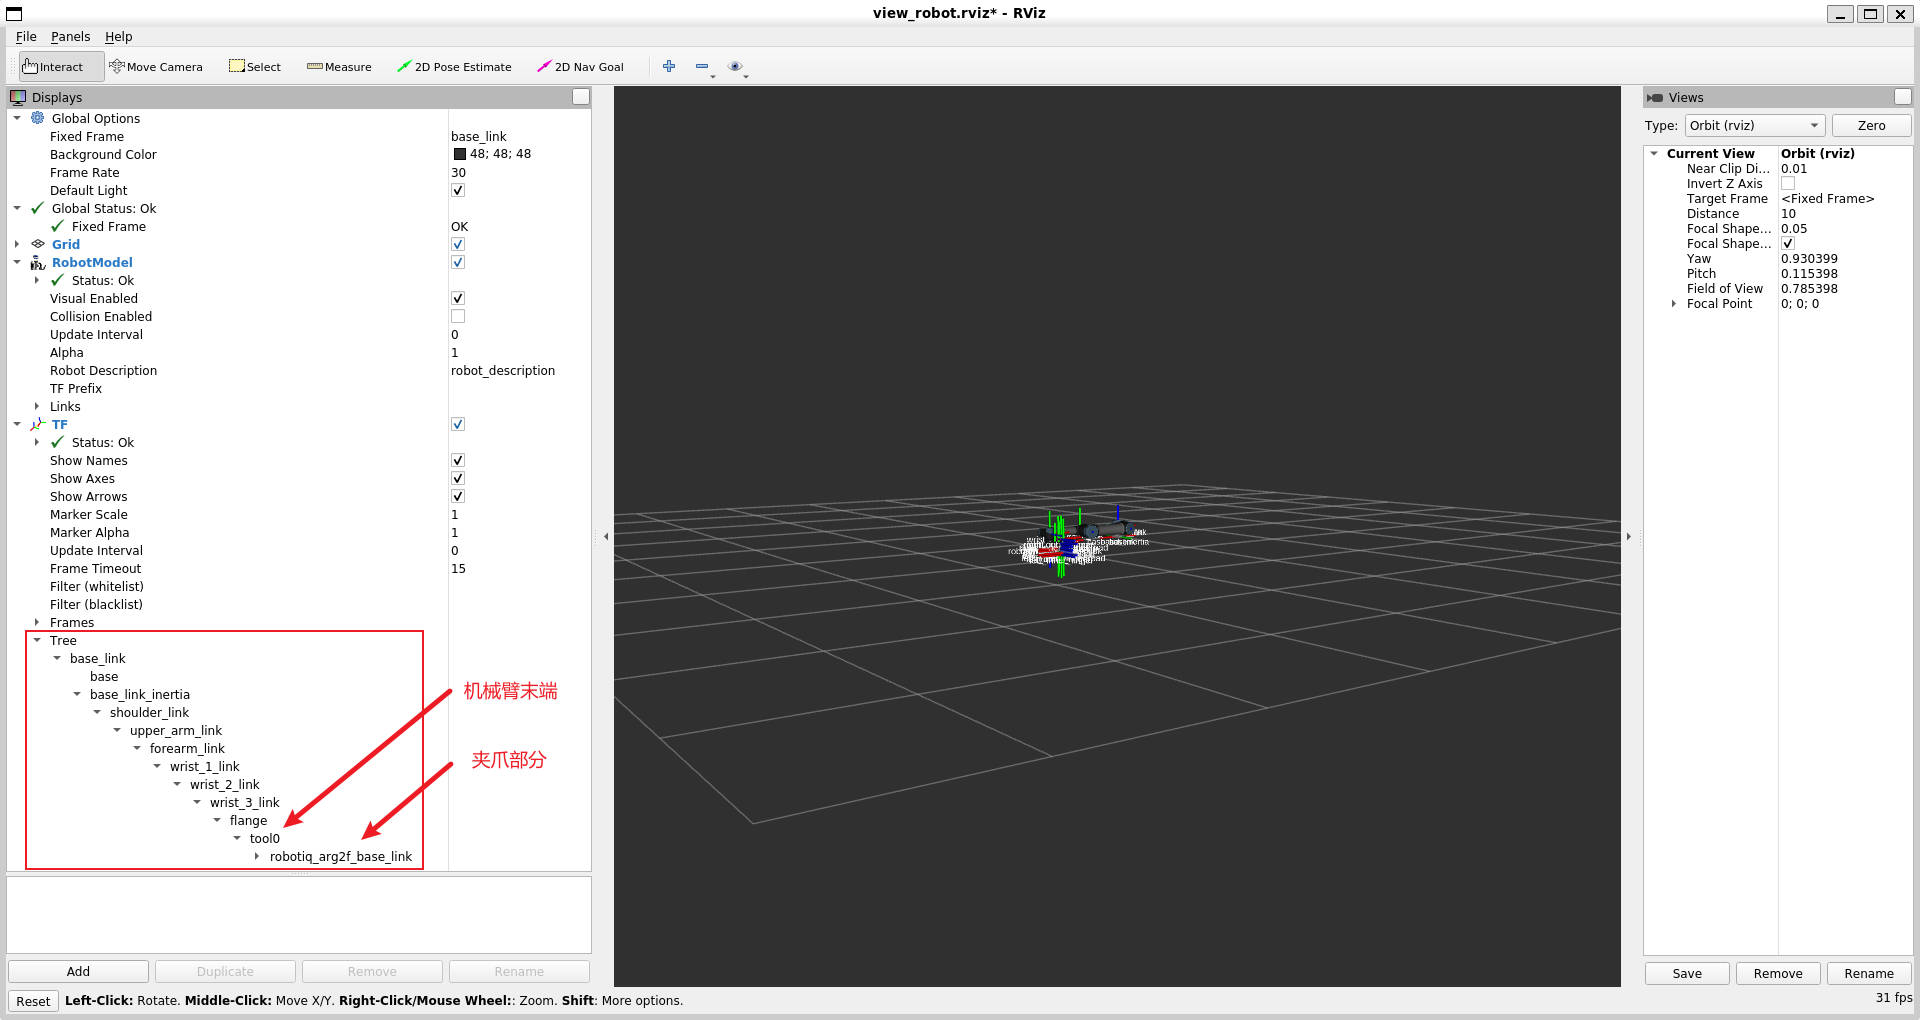Screen dimensions: 1920x1020
Task: Disable the RobotModel display checkbox
Action: click(x=458, y=262)
